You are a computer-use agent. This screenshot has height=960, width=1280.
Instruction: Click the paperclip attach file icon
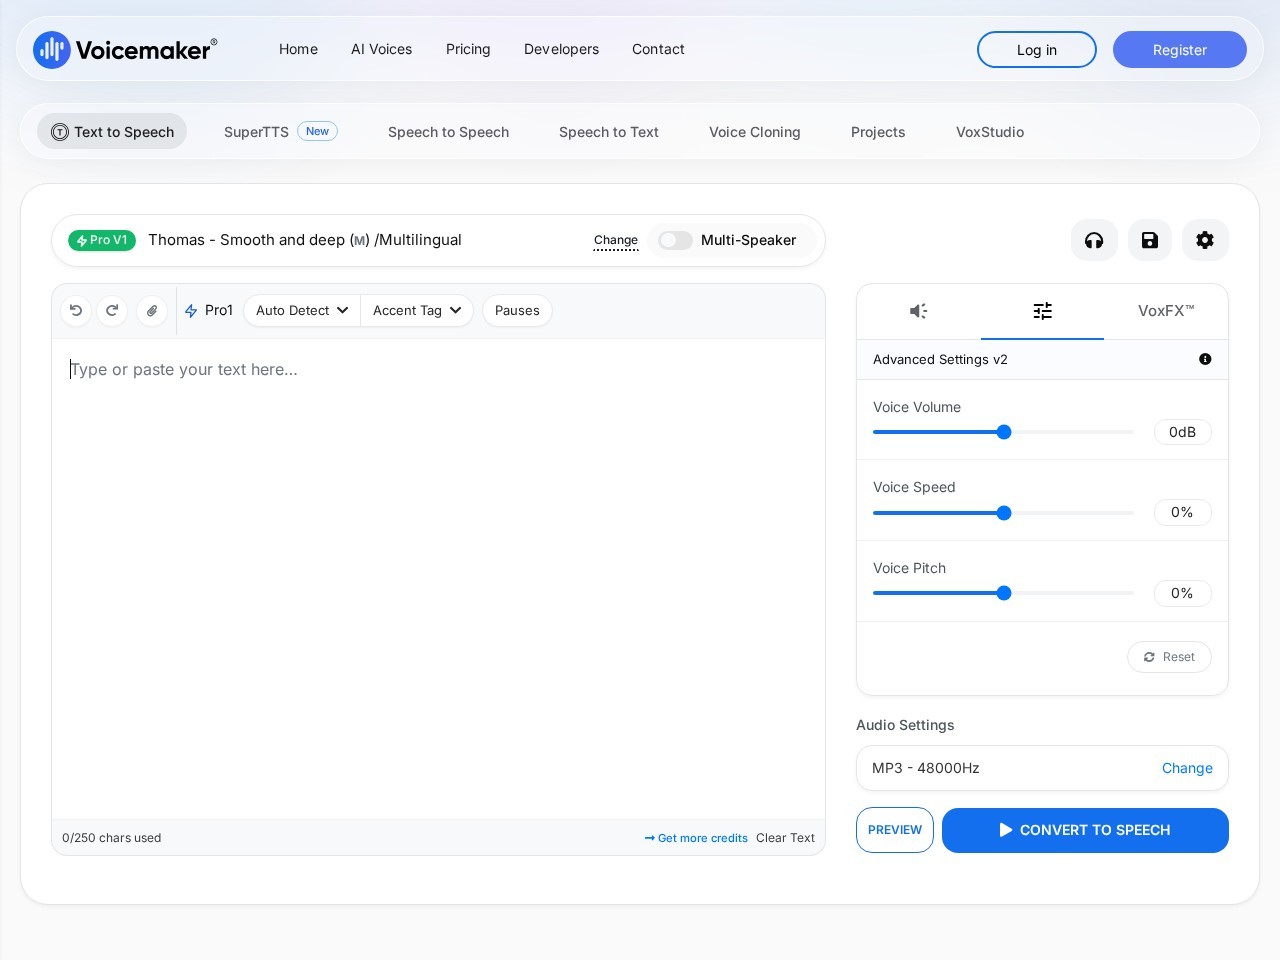[x=152, y=311]
